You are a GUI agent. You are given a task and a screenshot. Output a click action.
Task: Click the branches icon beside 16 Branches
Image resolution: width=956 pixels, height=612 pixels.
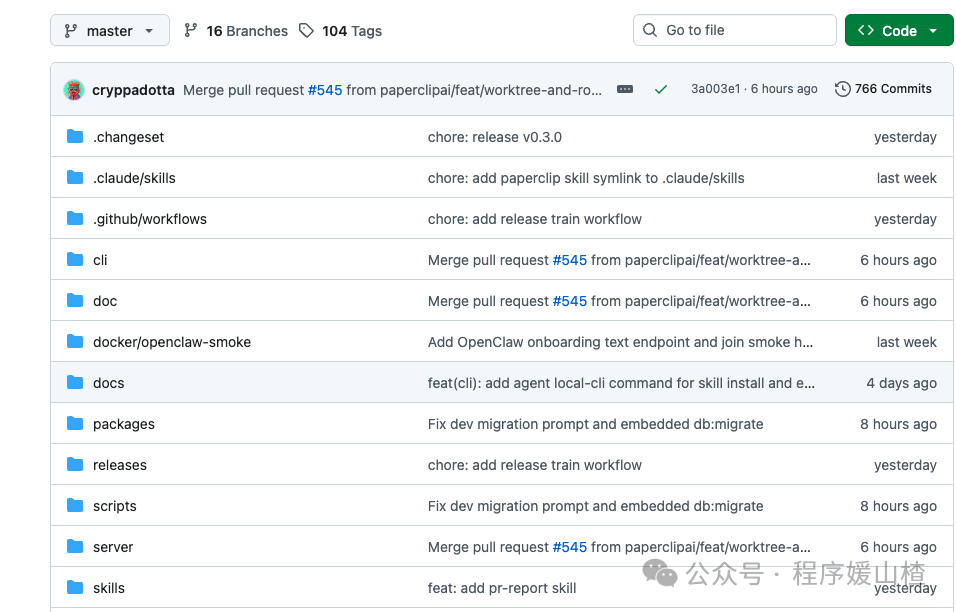tap(190, 30)
